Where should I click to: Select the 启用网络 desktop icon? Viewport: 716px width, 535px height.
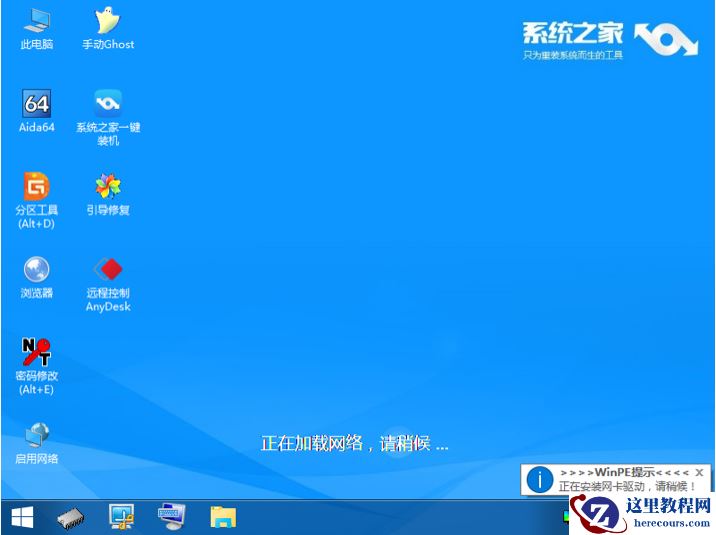pos(37,443)
